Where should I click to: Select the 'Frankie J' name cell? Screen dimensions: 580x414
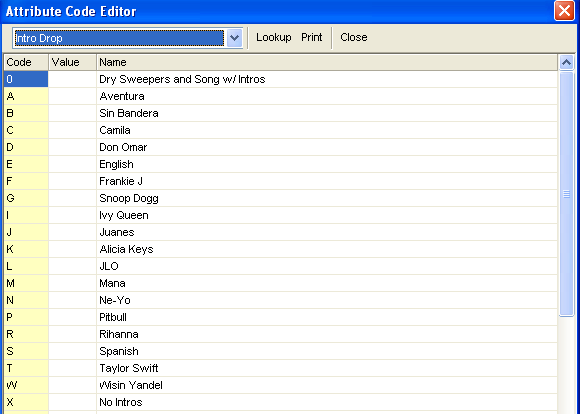coord(327,181)
